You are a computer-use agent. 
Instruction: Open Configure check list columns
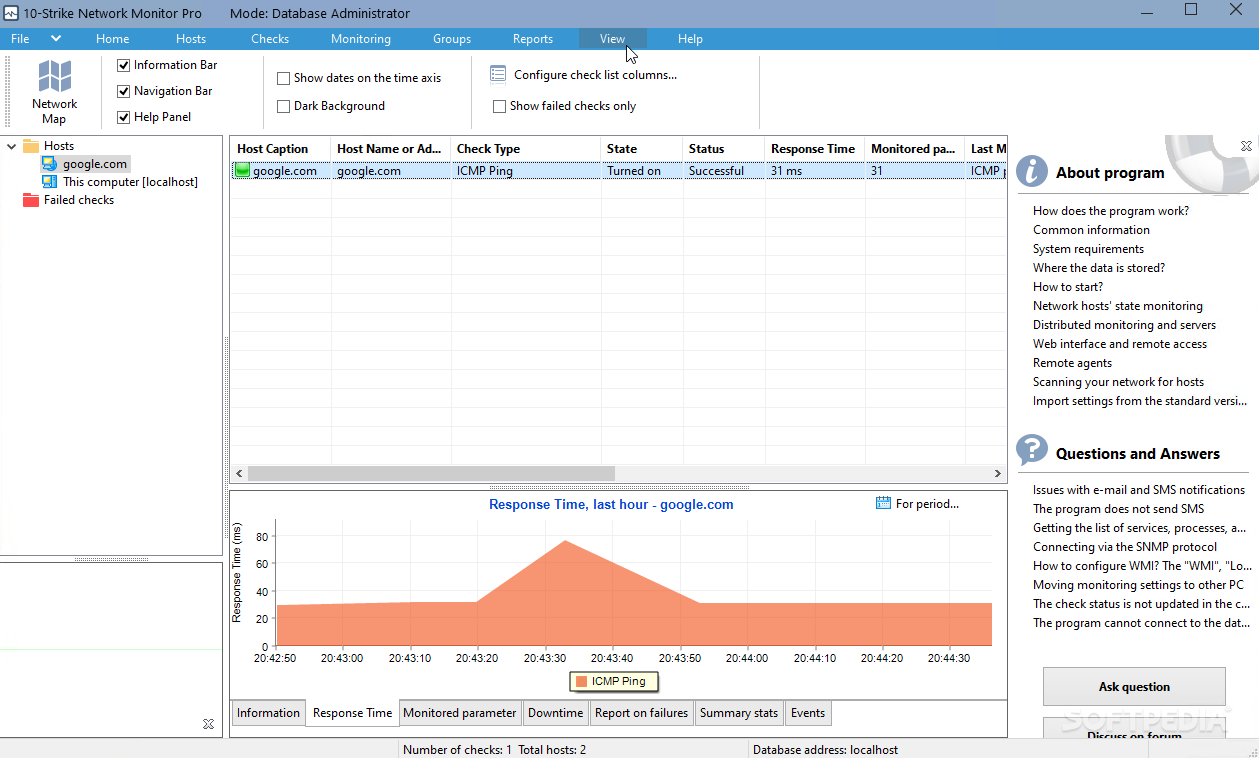[x=595, y=75]
